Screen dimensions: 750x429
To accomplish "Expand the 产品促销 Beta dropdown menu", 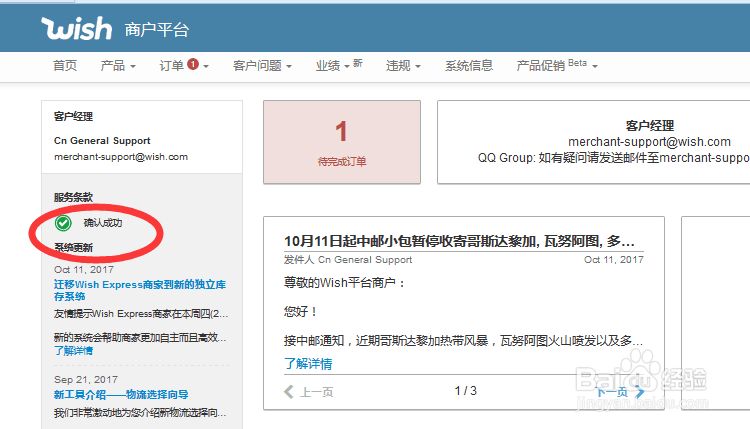I will coord(557,66).
